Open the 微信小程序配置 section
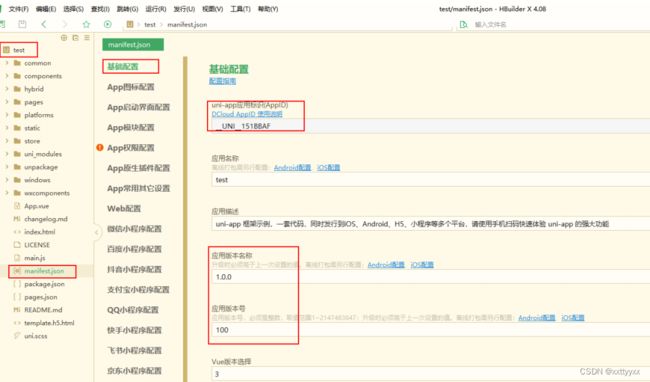 pos(134,229)
